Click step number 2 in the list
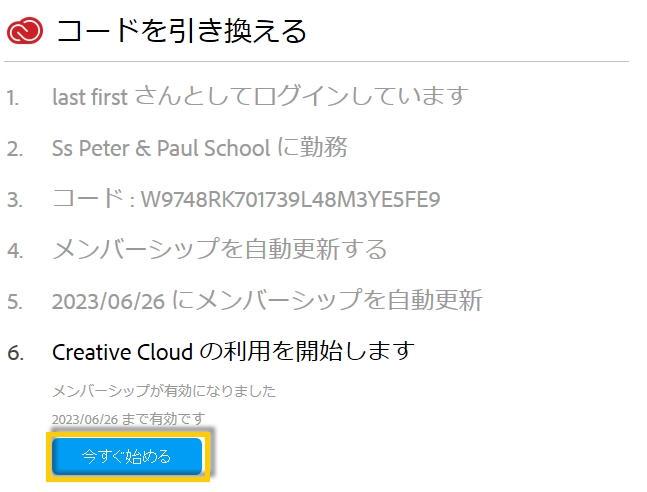 (x=14, y=149)
